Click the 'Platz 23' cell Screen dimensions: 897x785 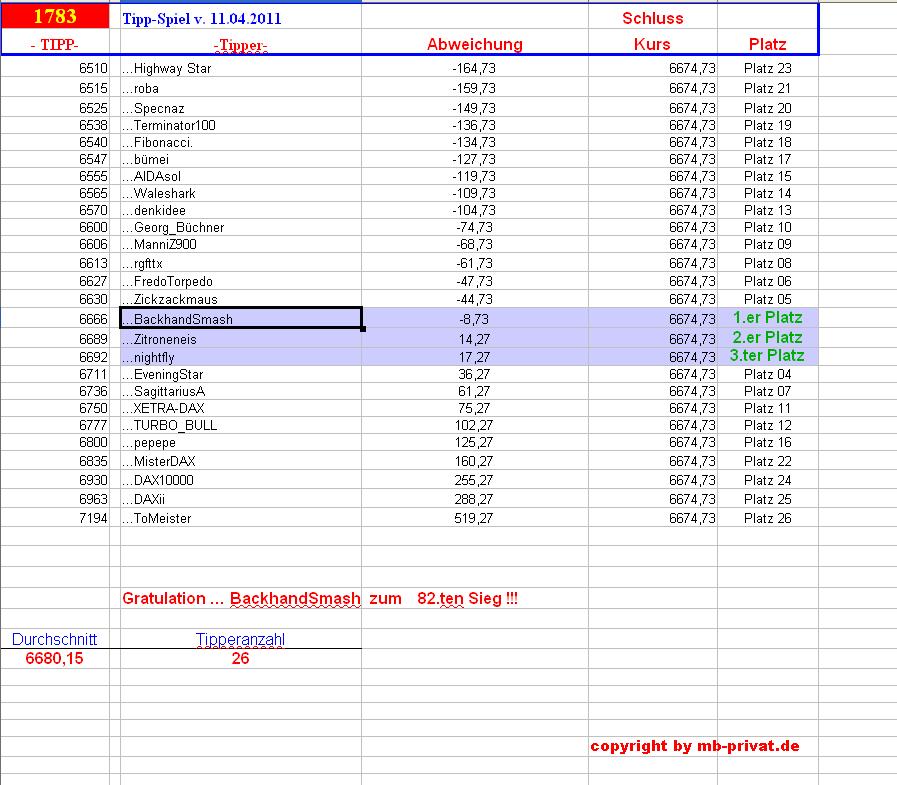point(768,69)
